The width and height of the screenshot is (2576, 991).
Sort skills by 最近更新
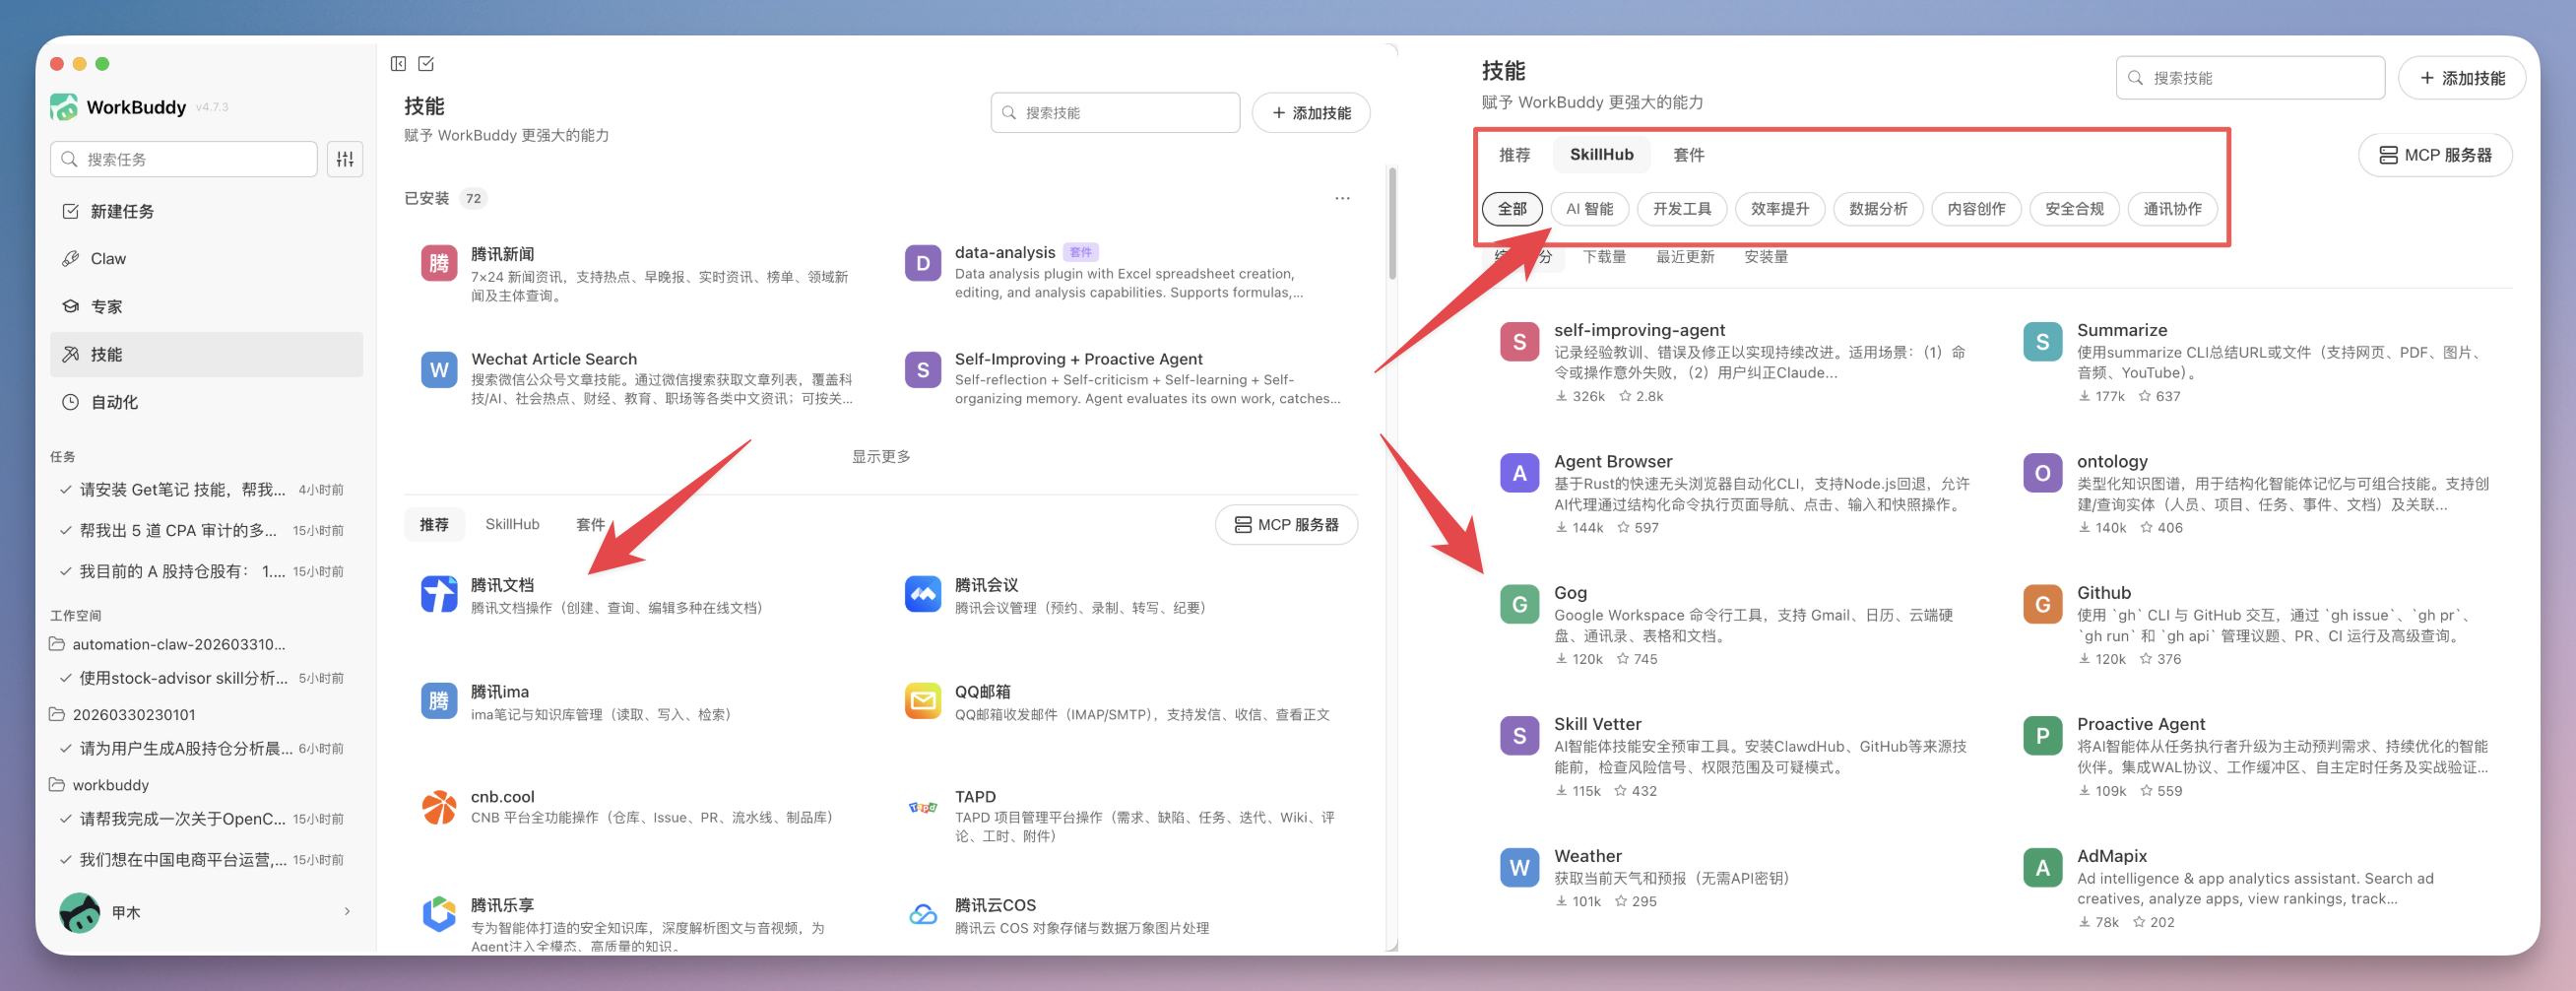tap(1684, 257)
